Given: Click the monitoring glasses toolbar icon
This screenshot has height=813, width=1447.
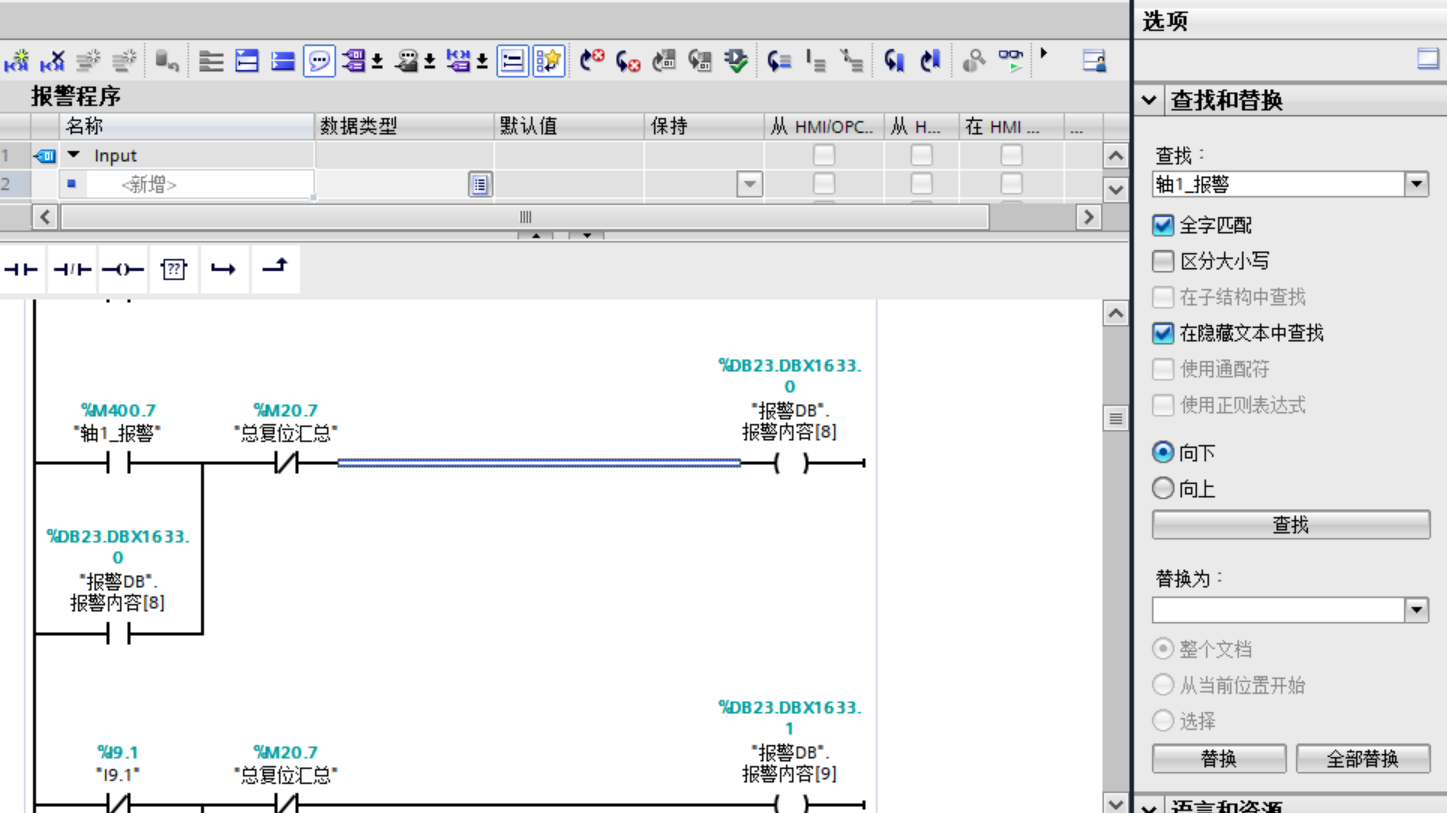Looking at the screenshot, I should tap(1012, 61).
